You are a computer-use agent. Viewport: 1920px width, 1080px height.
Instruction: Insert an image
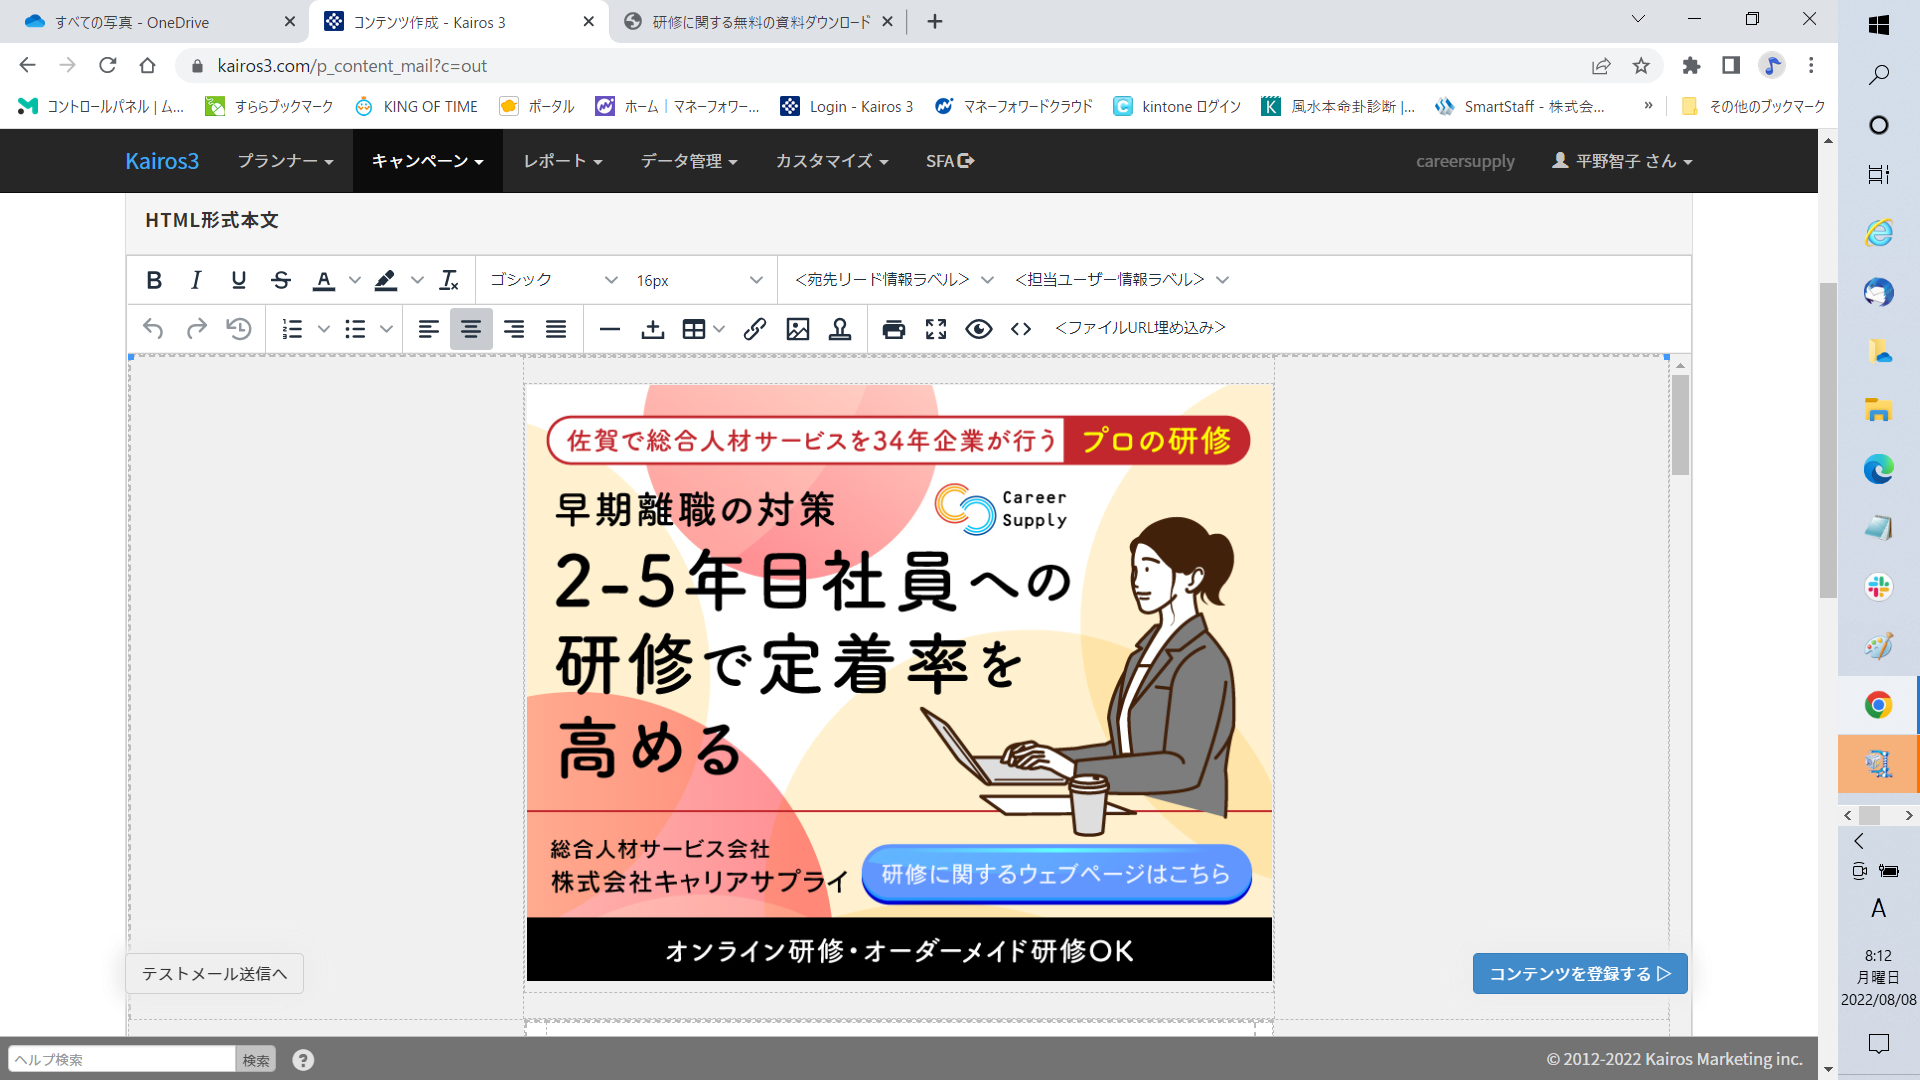pyautogui.click(x=798, y=329)
